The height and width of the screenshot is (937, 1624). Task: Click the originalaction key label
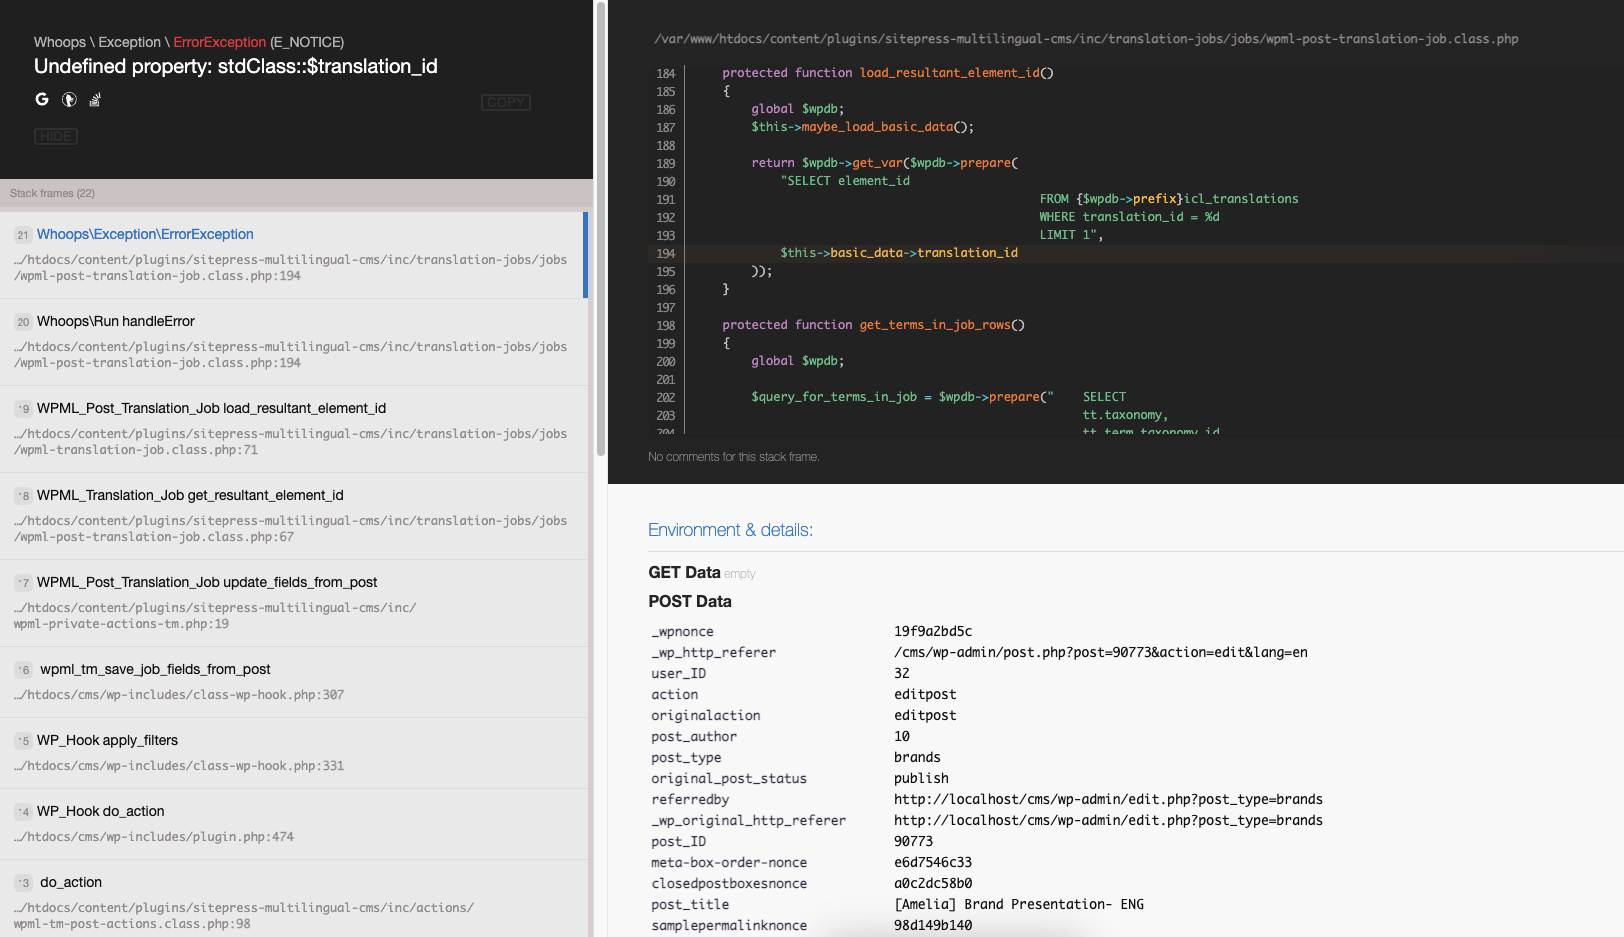(706, 715)
